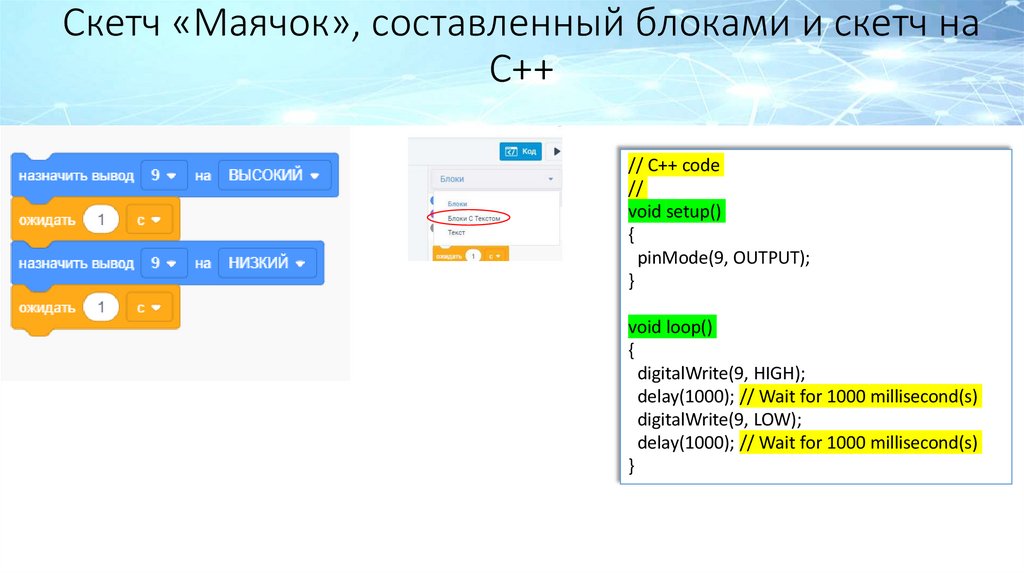The image size is (1024, 574).
Task: Open the ВЫСОКИЙ level dropdown
Action: [274, 175]
